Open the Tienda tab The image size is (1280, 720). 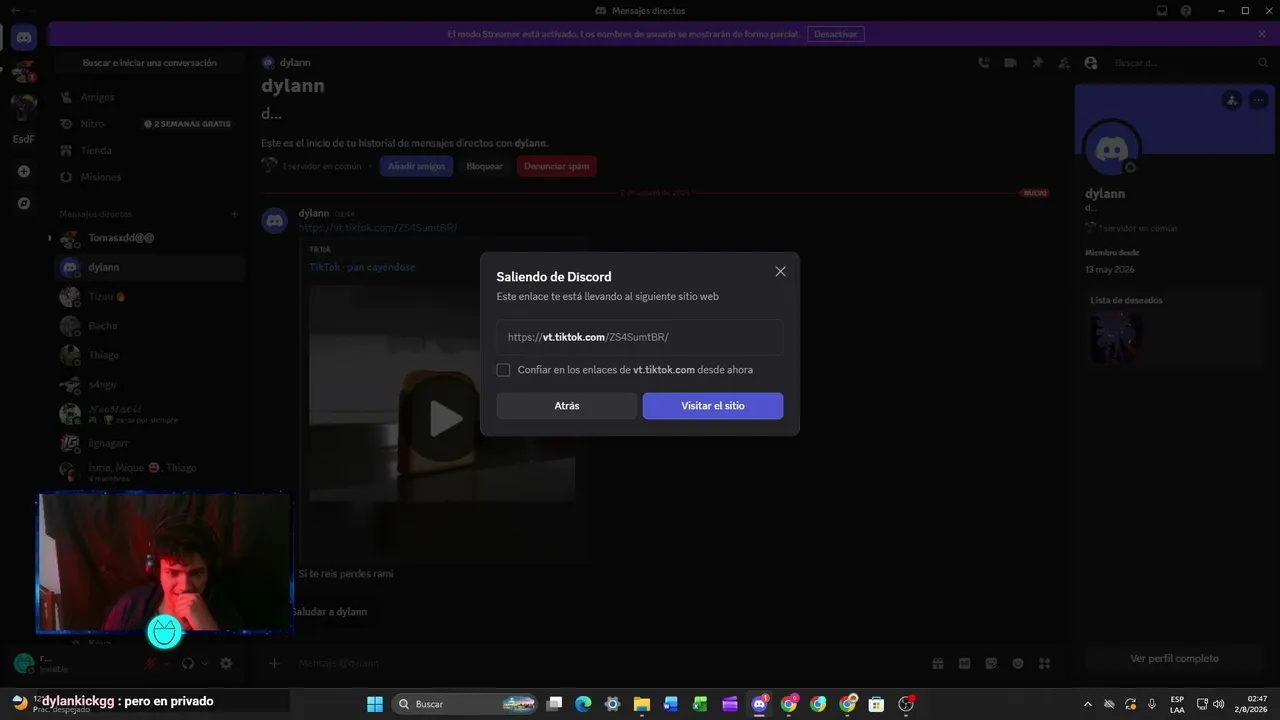pos(150,150)
